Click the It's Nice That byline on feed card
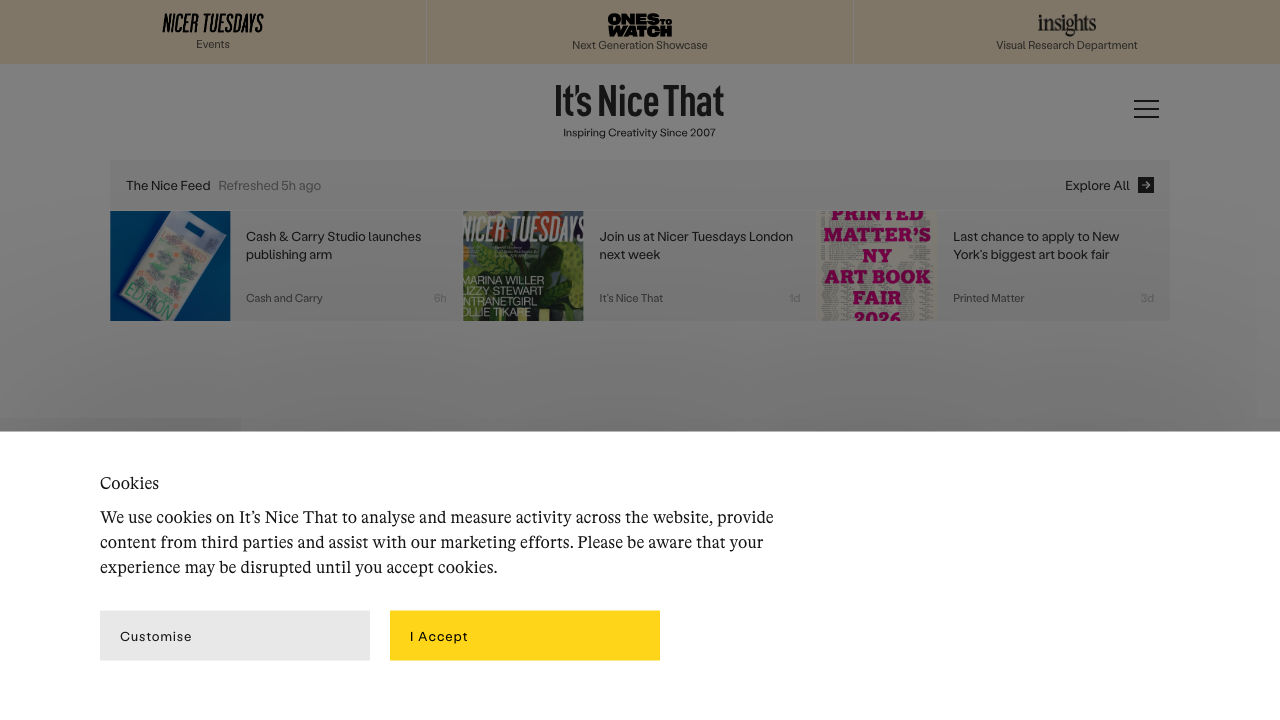Image resolution: width=1280 pixels, height=720 pixels. [631, 296]
